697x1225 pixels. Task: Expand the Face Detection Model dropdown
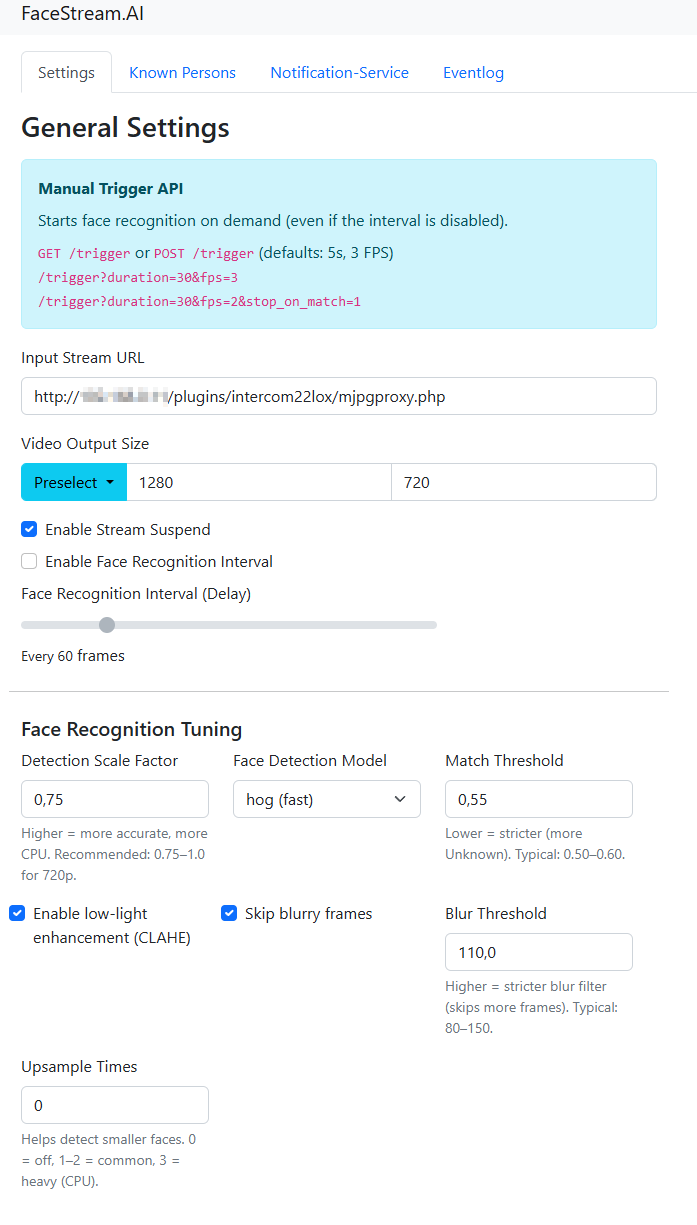327,799
